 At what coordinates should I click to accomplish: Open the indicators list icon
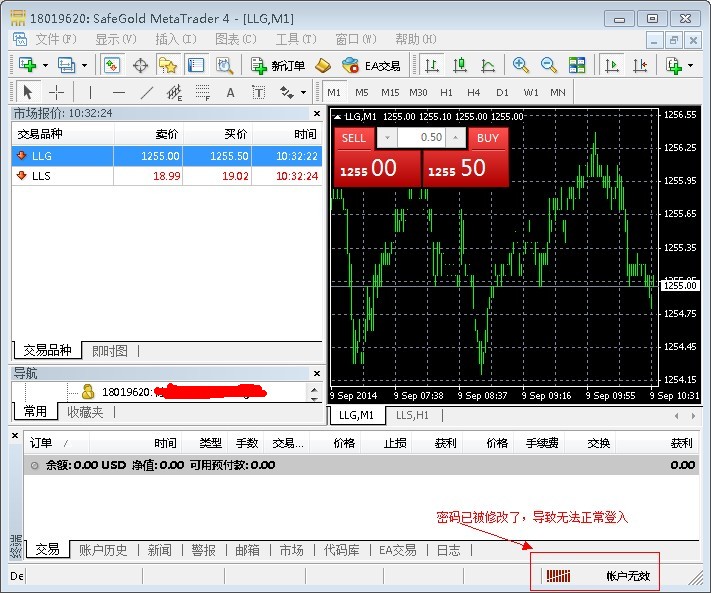[674, 65]
